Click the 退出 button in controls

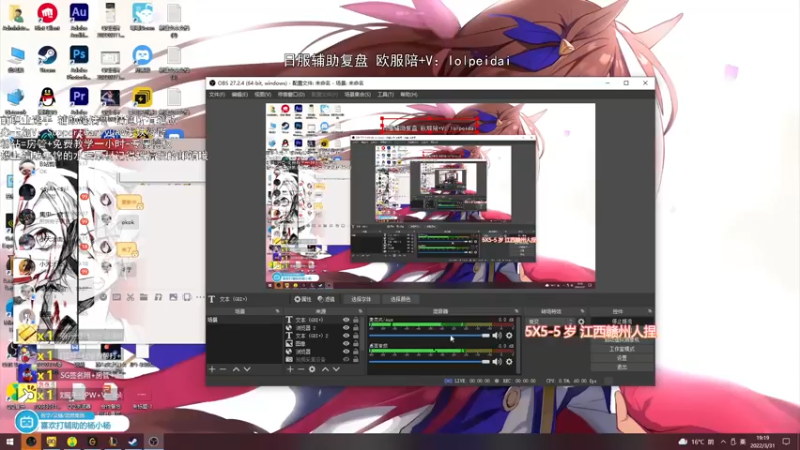[621, 367]
